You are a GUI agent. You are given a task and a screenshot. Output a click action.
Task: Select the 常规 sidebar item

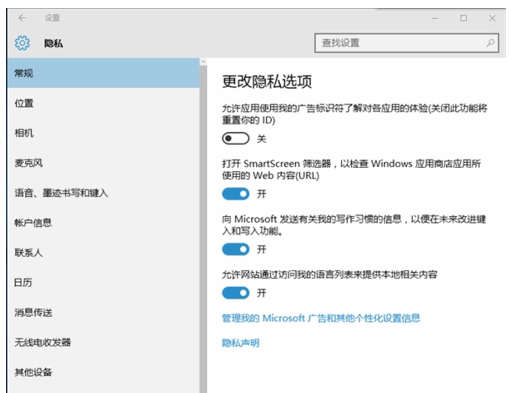[x=103, y=73]
